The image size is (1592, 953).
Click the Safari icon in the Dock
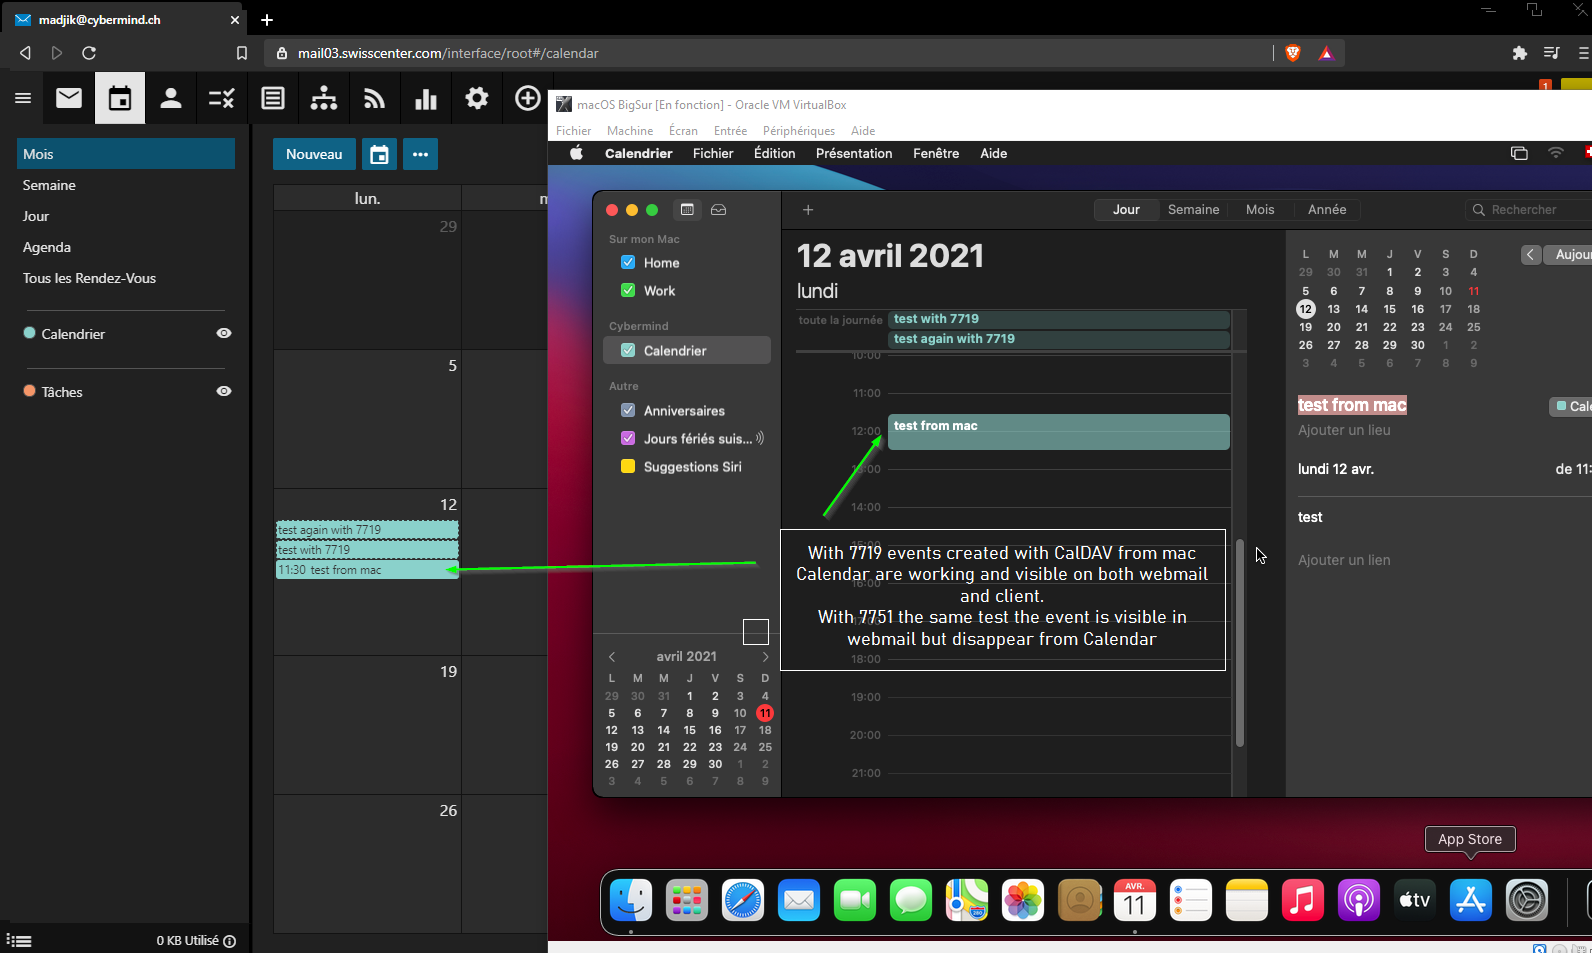(742, 900)
